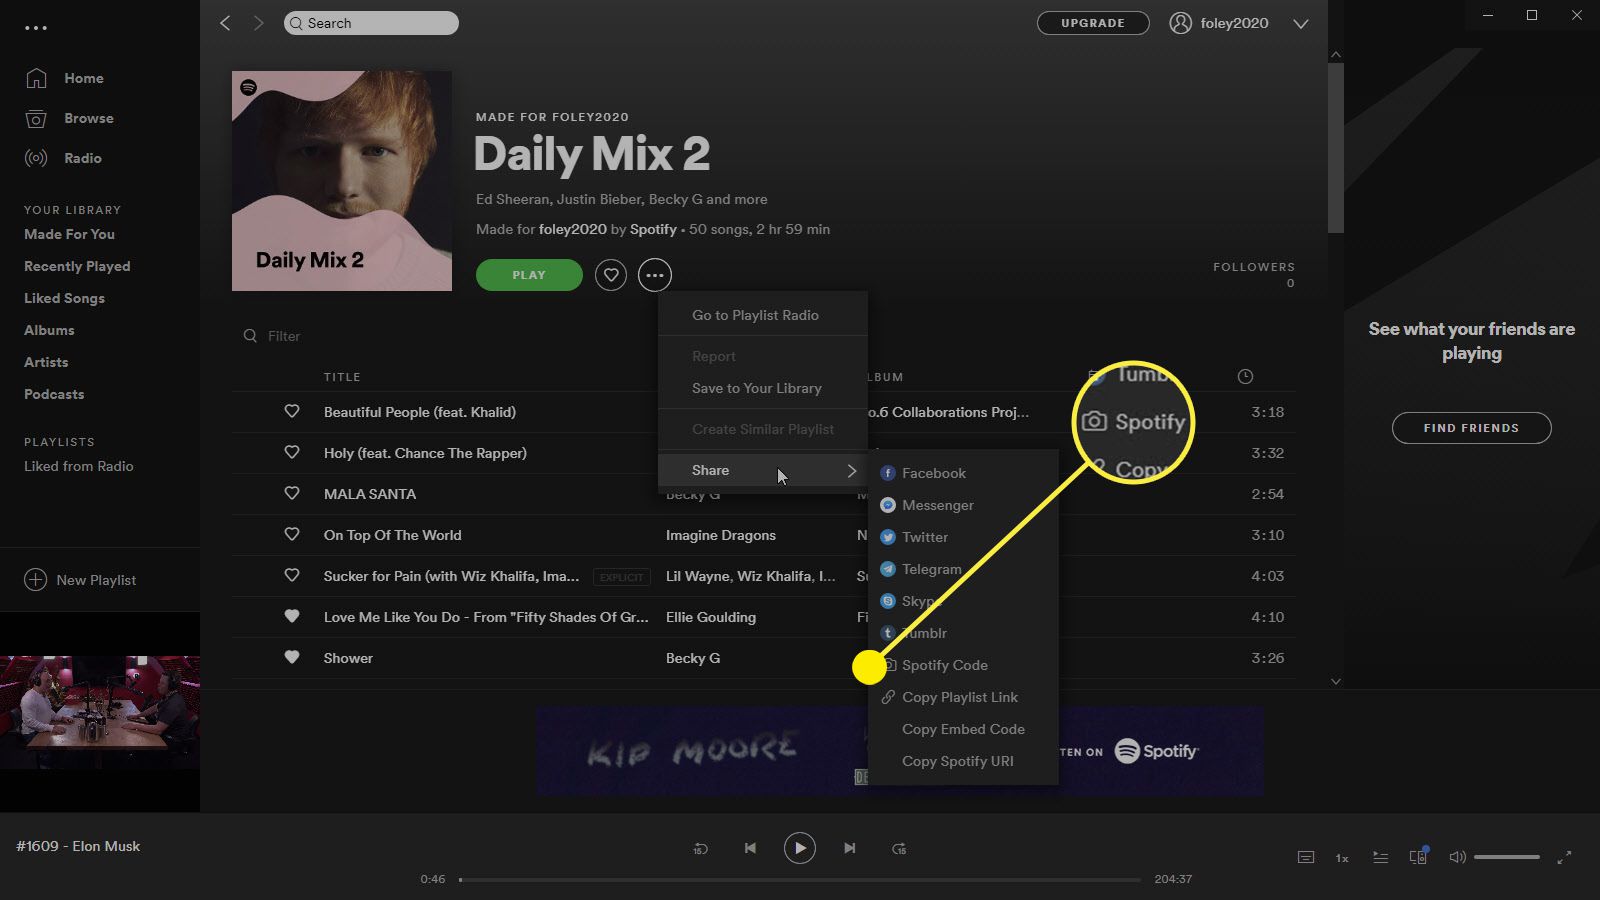Select Save to Your Library
This screenshot has height=900, width=1600.
tap(763, 388)
